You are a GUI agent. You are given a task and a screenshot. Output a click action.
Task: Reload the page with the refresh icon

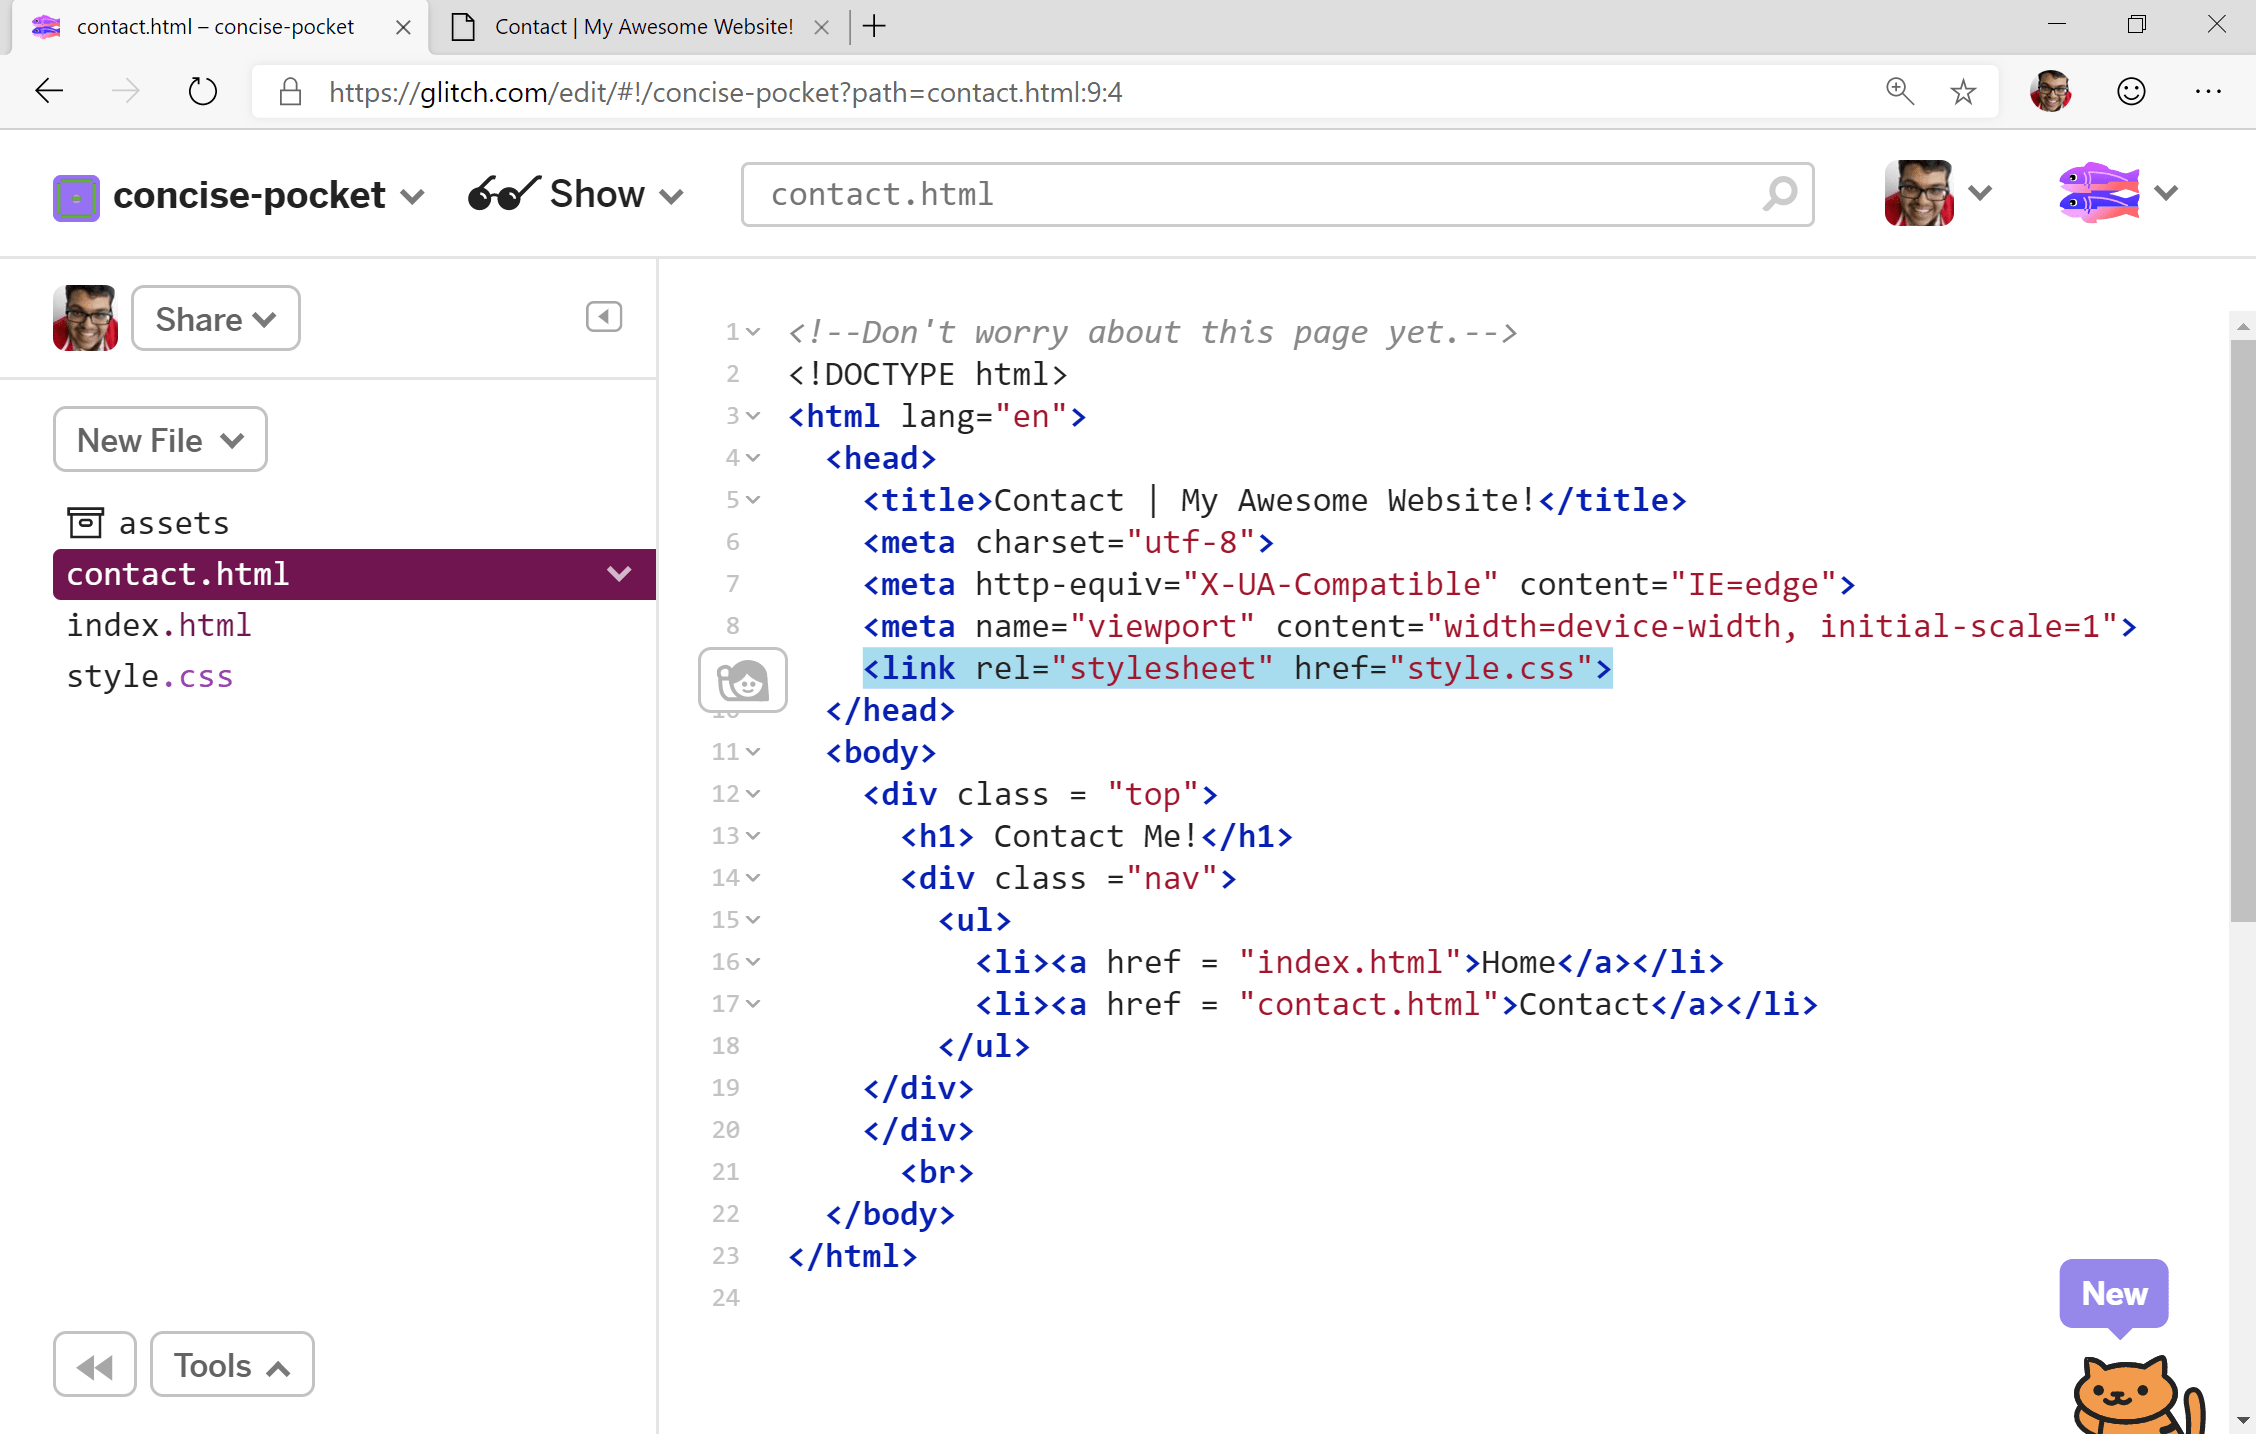[202, 92]
